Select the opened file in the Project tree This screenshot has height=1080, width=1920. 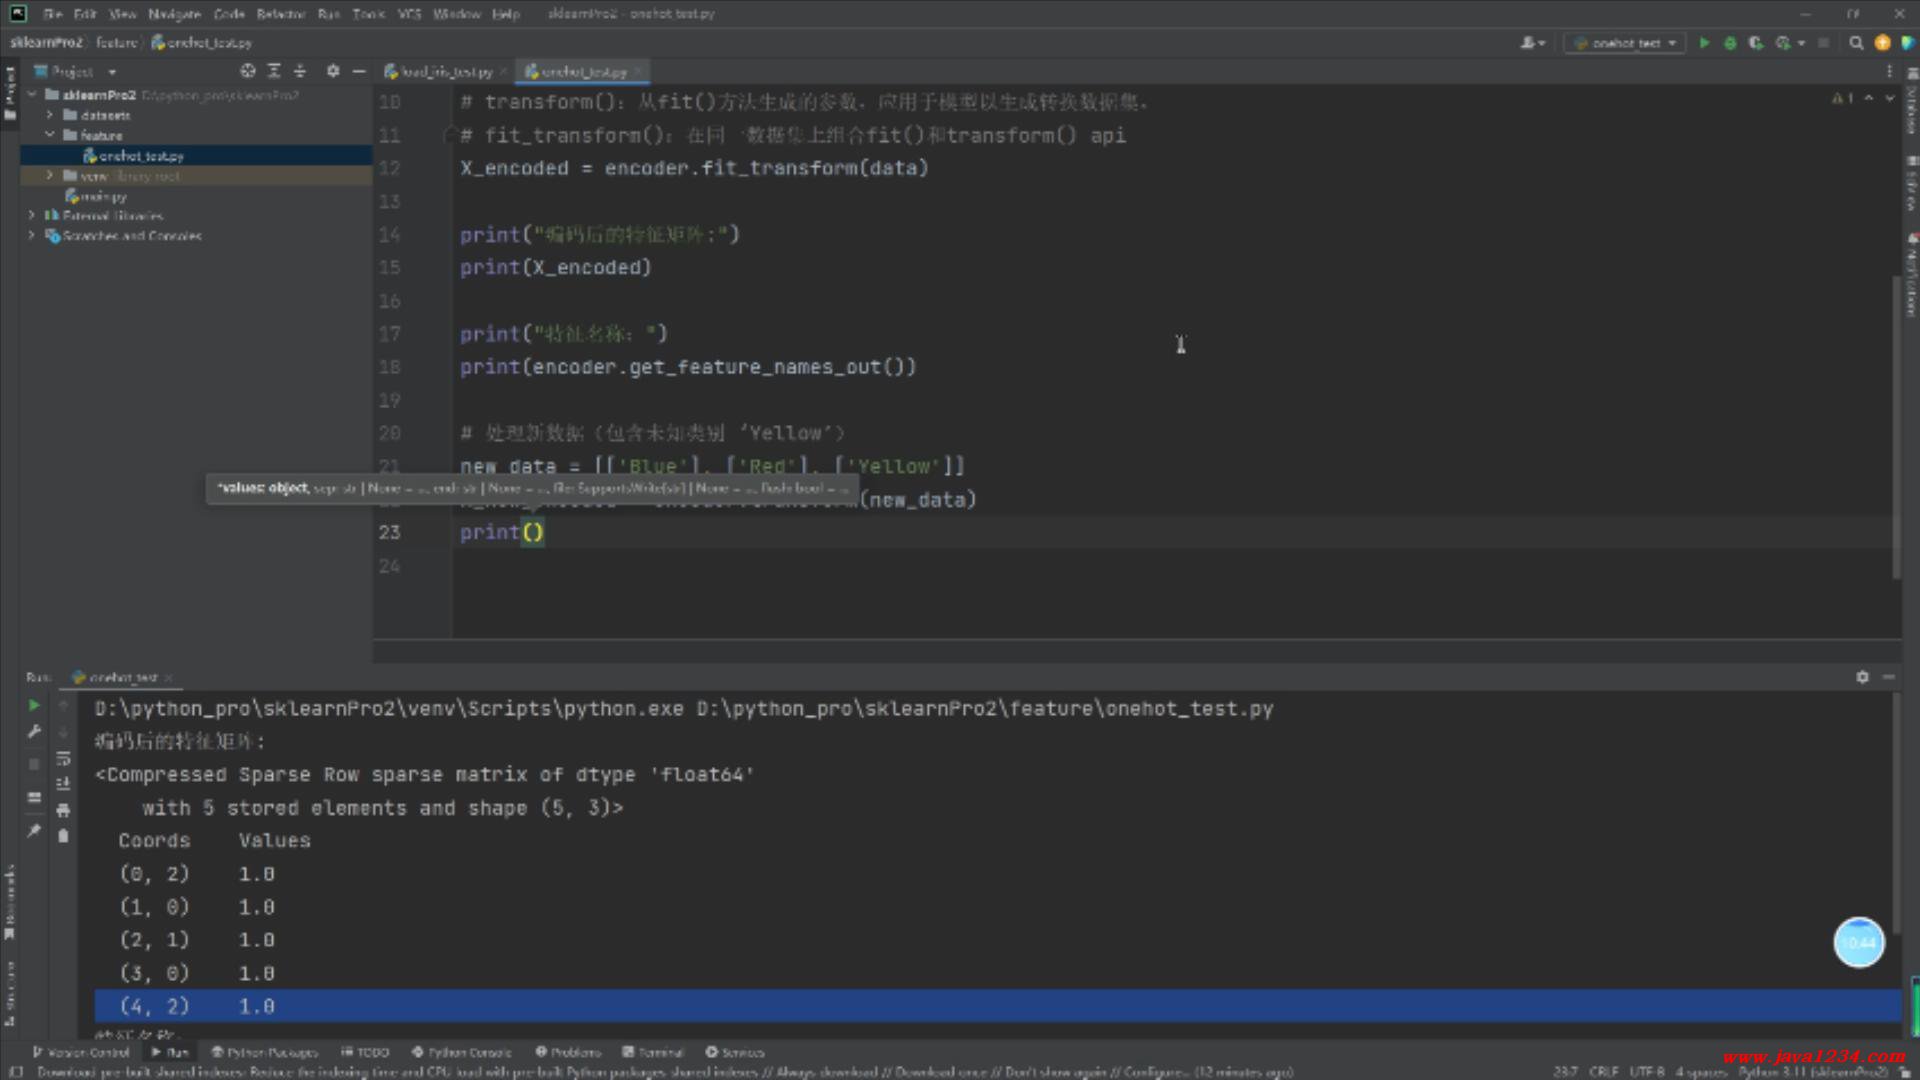[248, 71]
